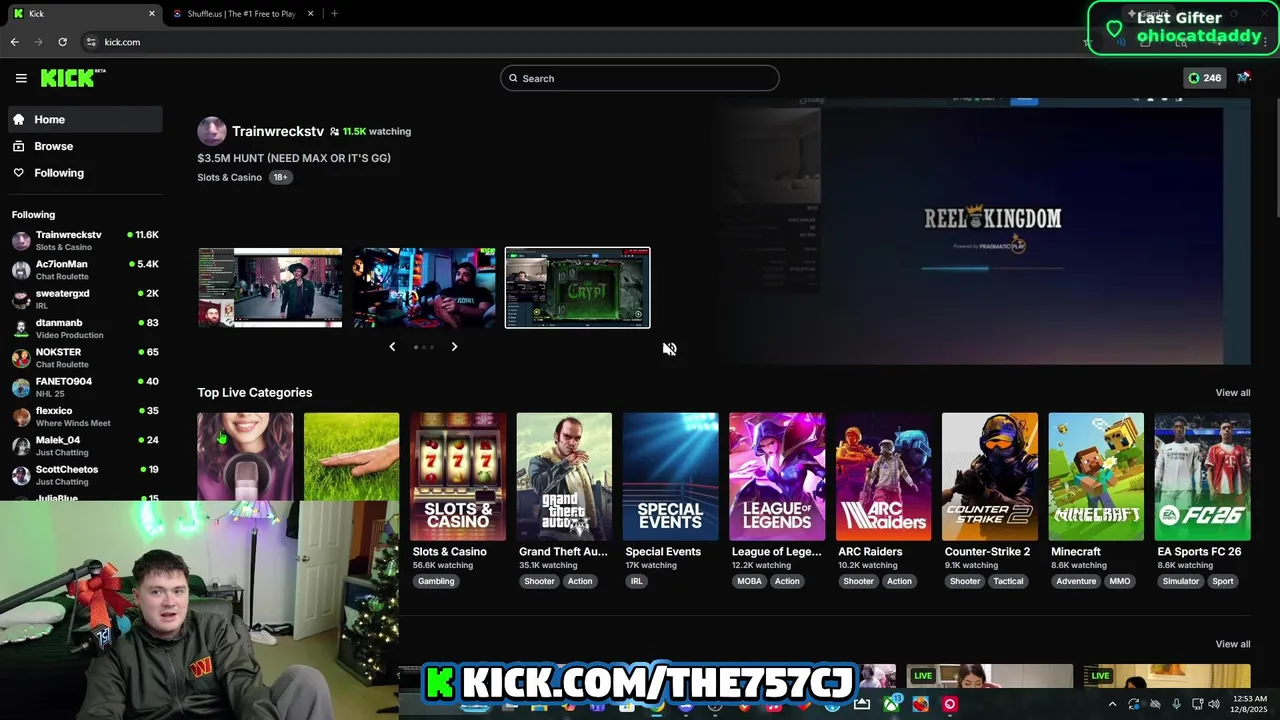Open NOKSTER channel in Following list
Image resolution: width=1280 pixels, height=720 pixels.
click(85, 357)
